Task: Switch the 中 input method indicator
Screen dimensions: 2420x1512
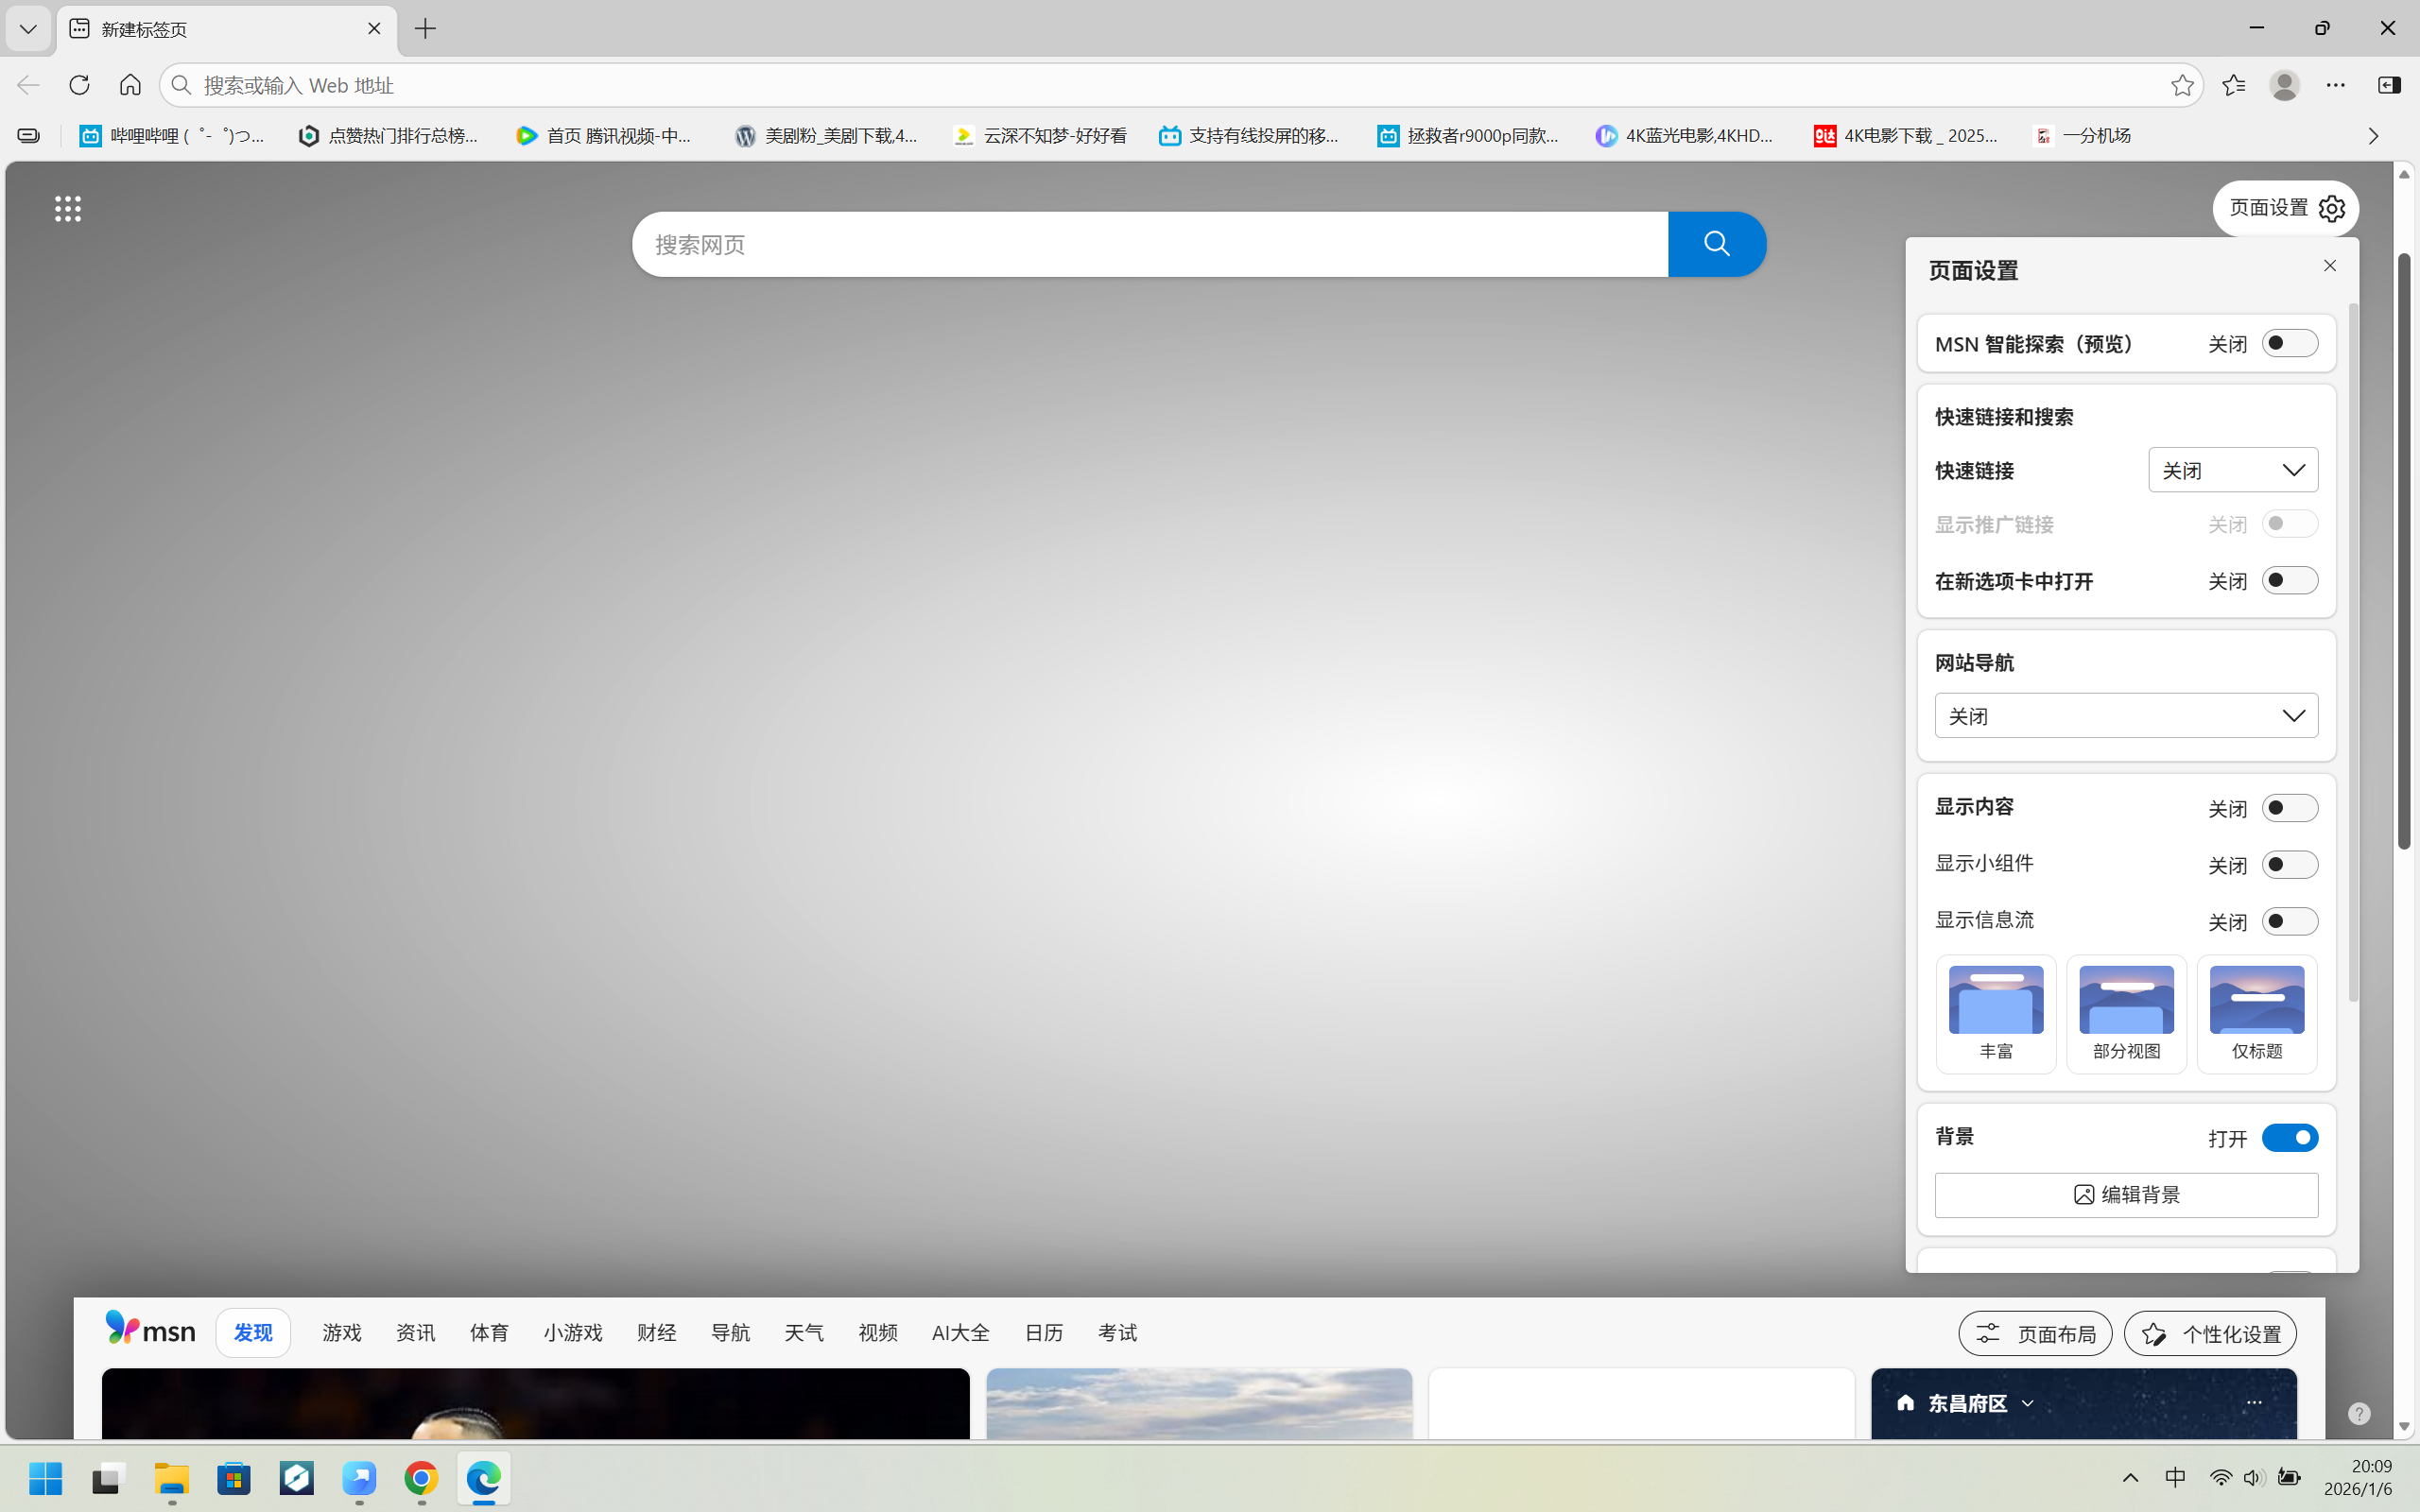Action: [2176, 1478]
